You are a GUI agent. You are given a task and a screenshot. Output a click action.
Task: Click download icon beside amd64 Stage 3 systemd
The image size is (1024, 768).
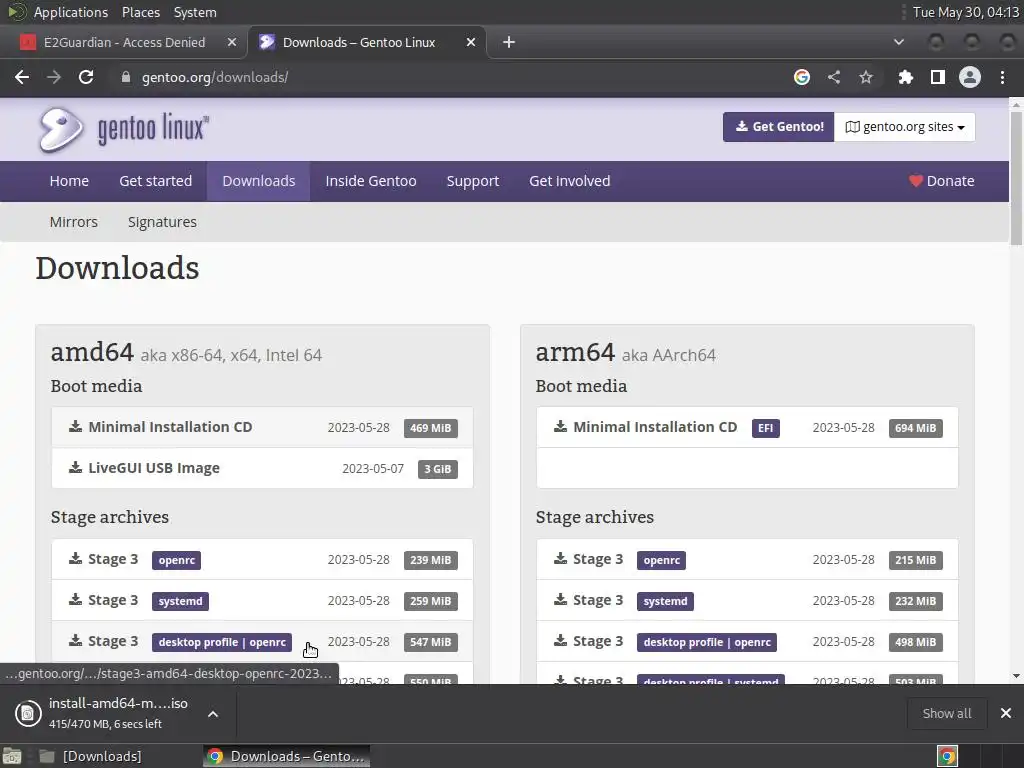click(76, 600)
